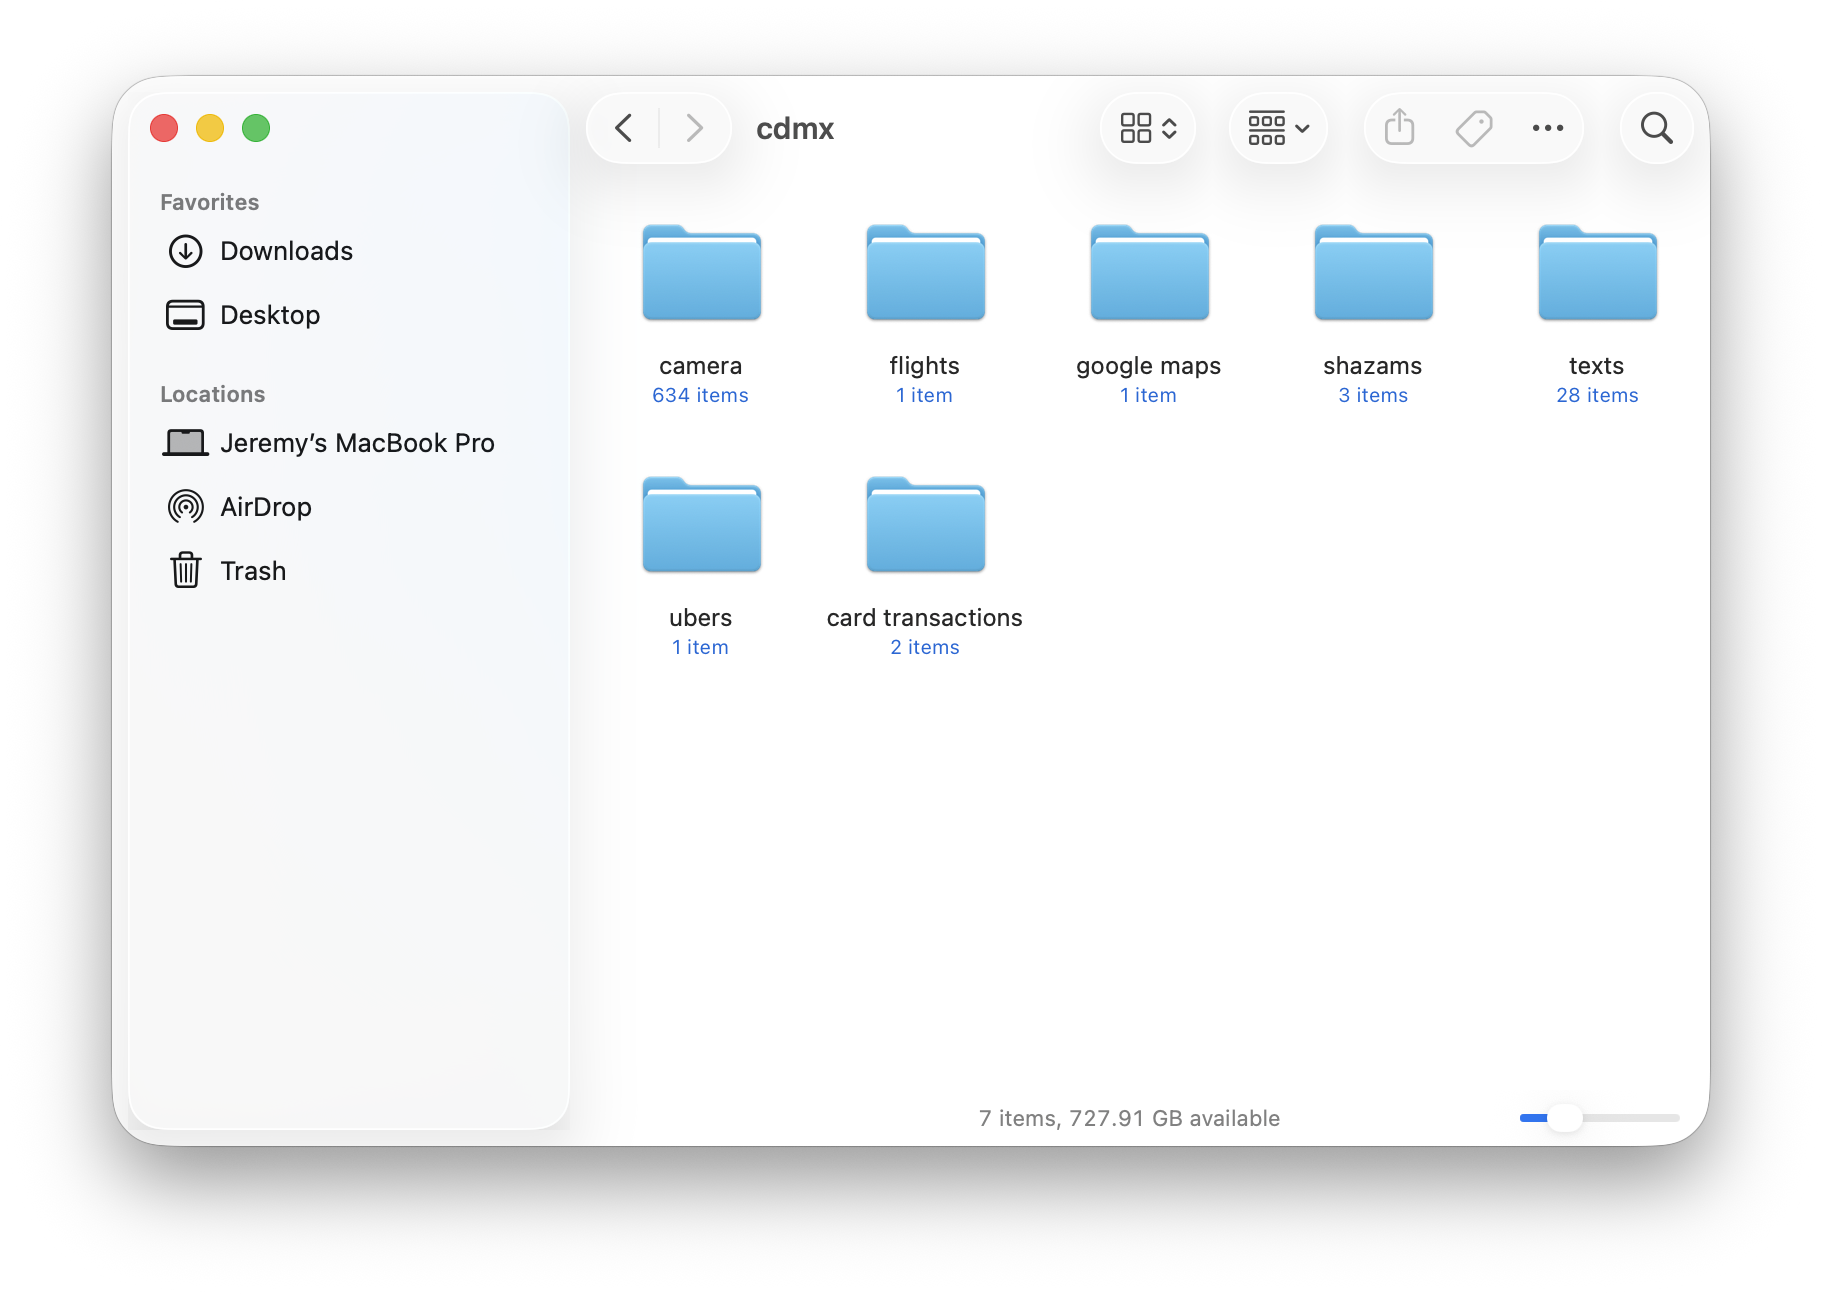The height and width of the screenshot is (1294, 1822).
Task: Click the Share toolbar icon
Action: (x=1399, y=128)
